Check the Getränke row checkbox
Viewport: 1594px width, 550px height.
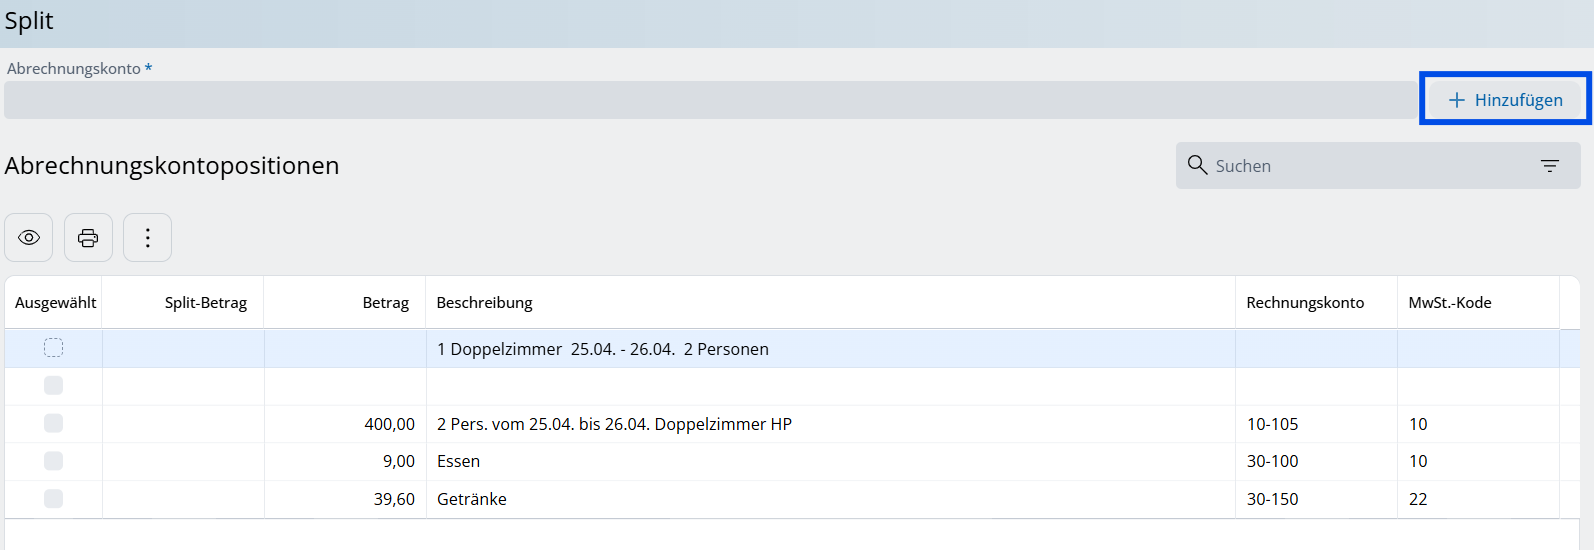(x=54, y=498)
